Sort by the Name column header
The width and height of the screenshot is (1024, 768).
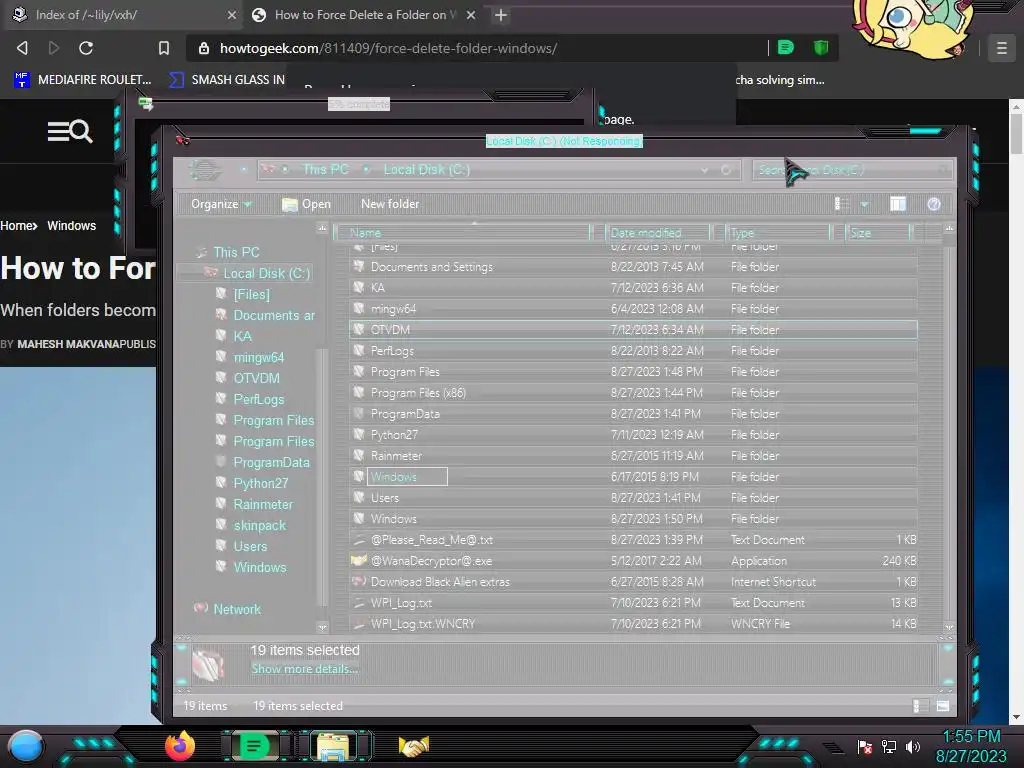(463, 232)
